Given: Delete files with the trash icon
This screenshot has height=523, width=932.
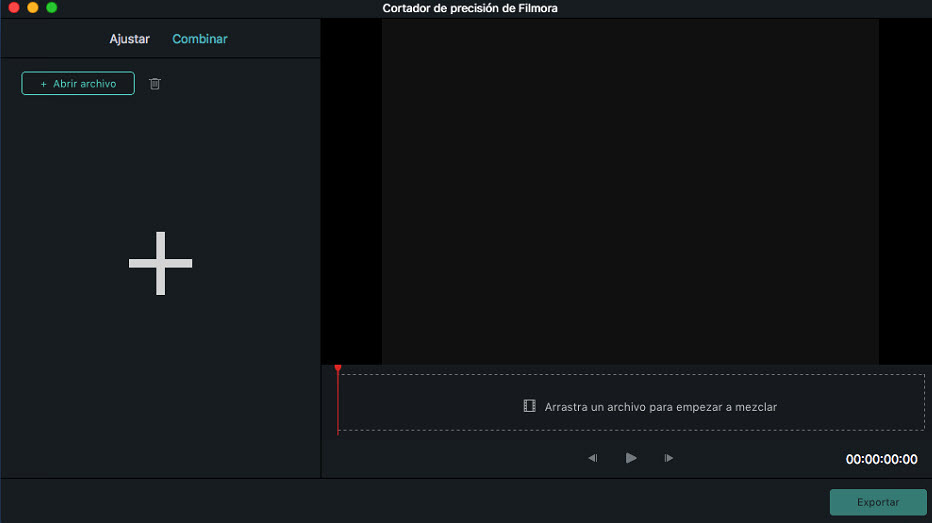Looking at the screenshot, I should (x=155, y=84).
